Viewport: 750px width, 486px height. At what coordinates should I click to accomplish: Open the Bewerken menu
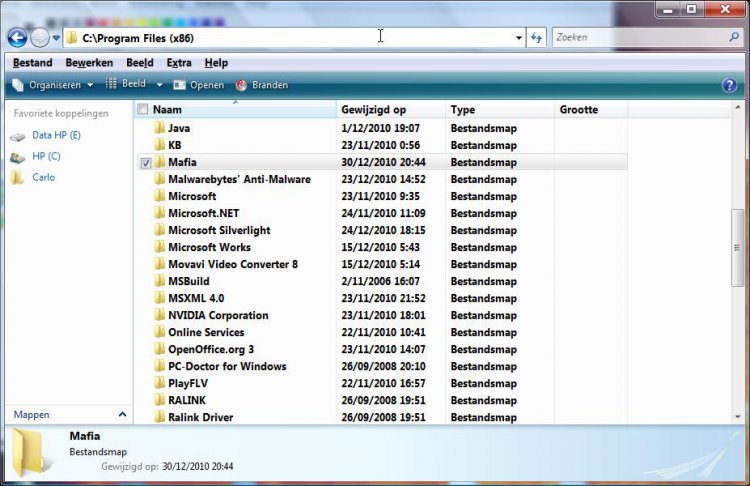[89, 63]
